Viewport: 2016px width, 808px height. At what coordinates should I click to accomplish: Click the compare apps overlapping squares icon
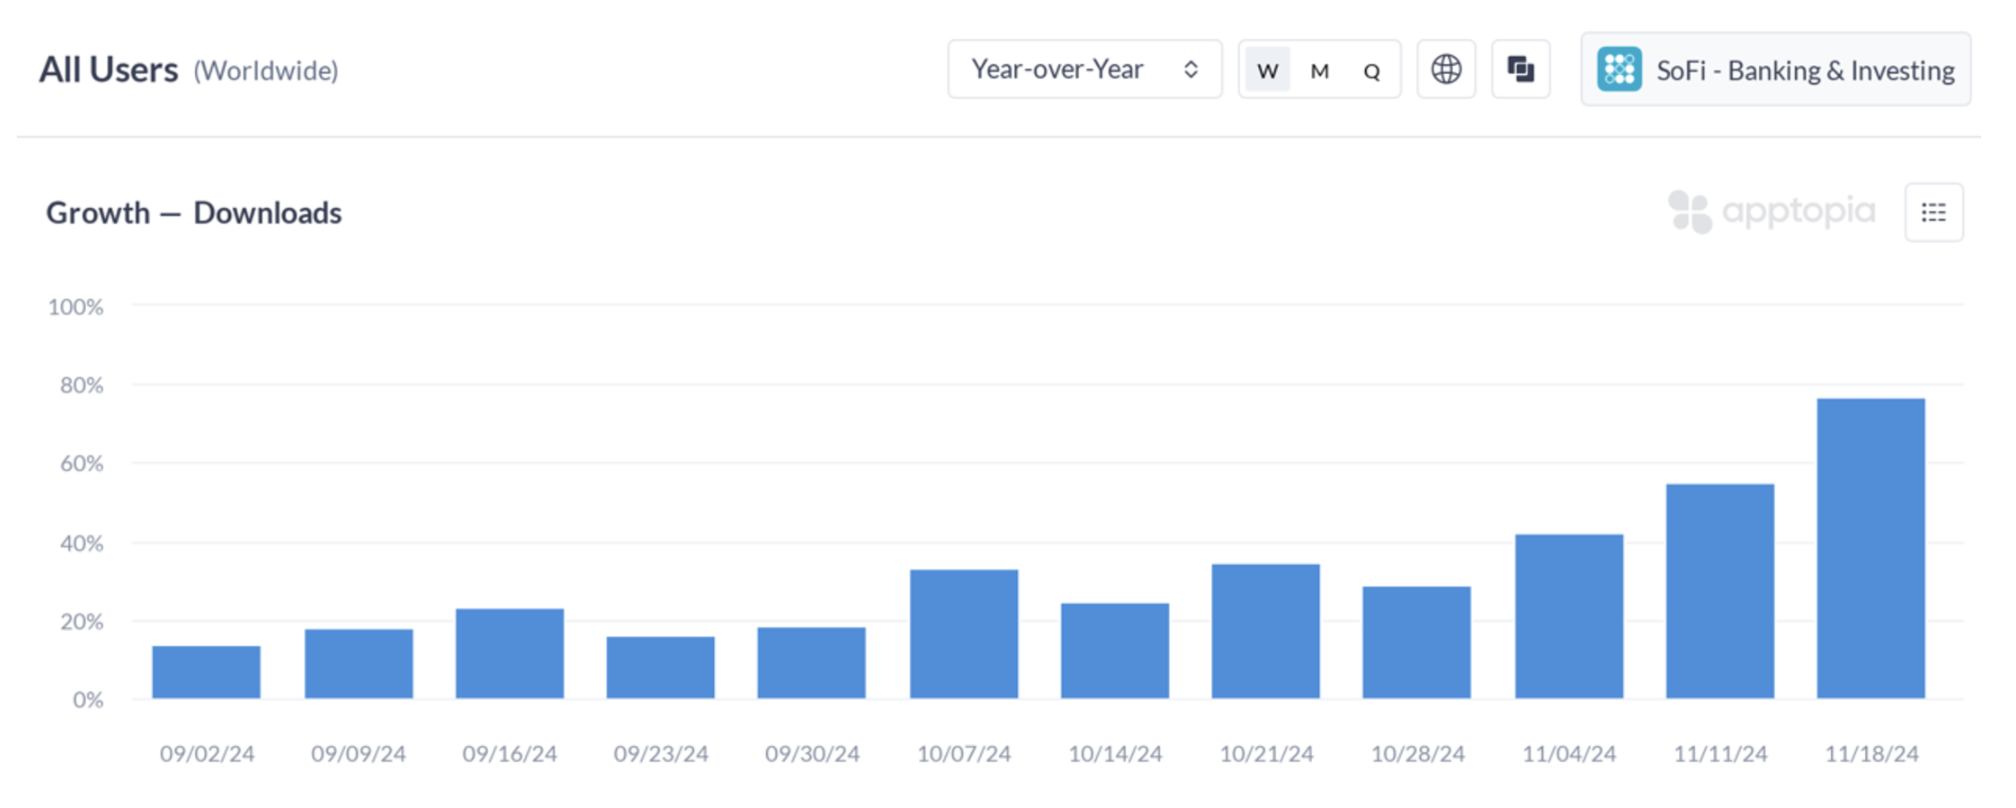[1521, 70]
